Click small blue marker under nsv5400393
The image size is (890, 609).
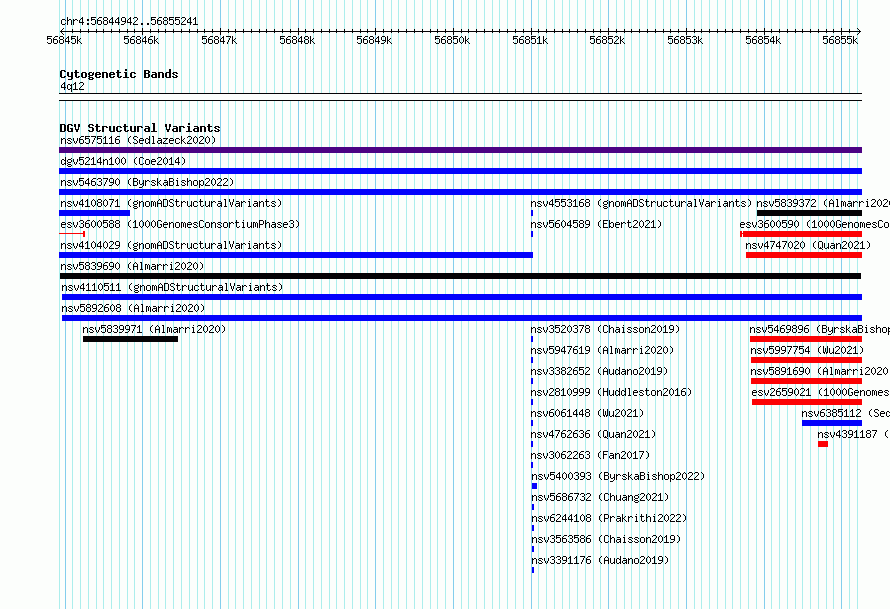click(534, 486)
